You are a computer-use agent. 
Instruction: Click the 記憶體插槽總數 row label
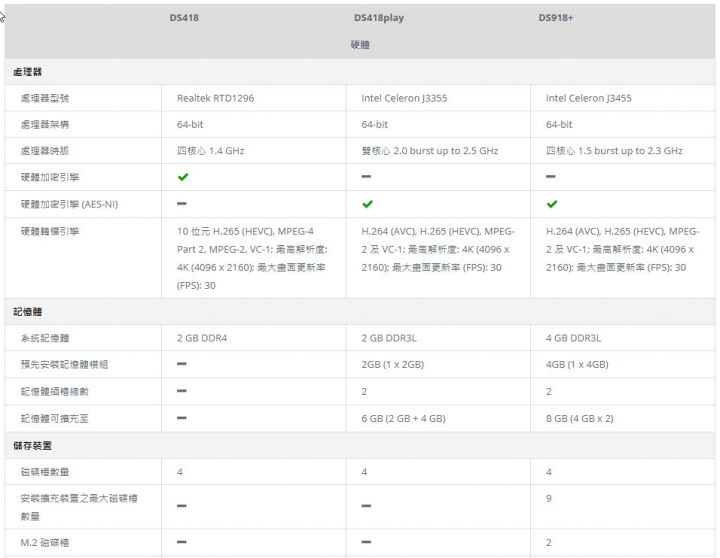click(55, 391)
